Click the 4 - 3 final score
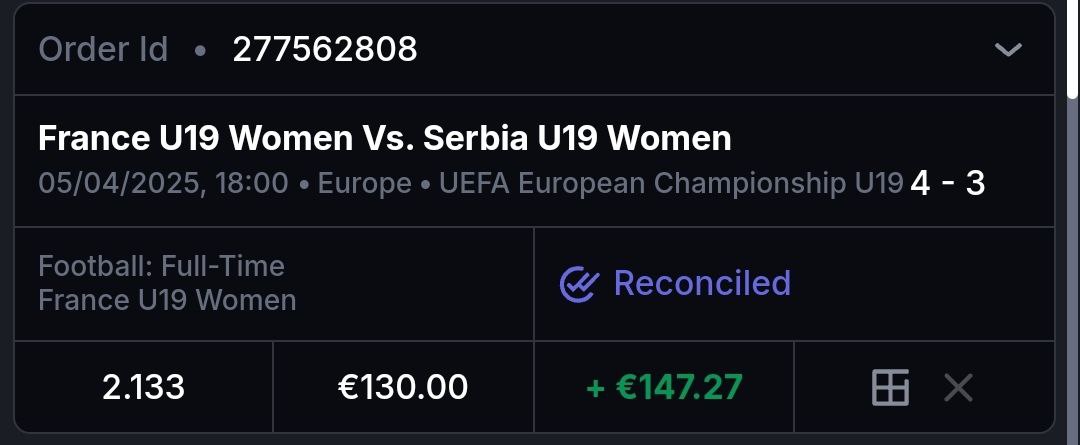Viewport: 1080px width, 445px height. (x=947, y=183)
